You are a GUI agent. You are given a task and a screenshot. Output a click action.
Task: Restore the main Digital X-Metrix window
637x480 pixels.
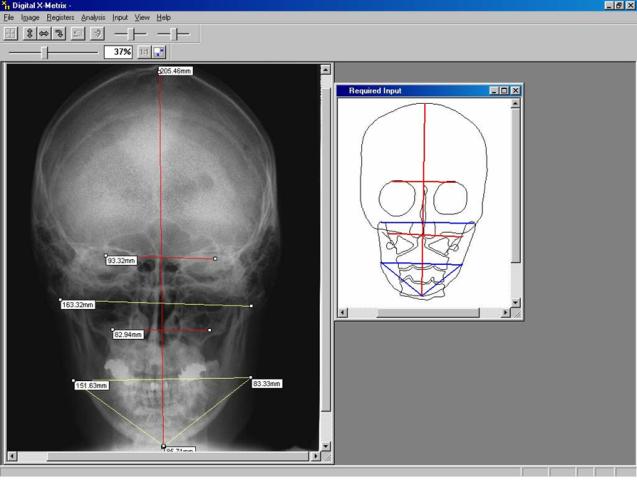point(619,5)
